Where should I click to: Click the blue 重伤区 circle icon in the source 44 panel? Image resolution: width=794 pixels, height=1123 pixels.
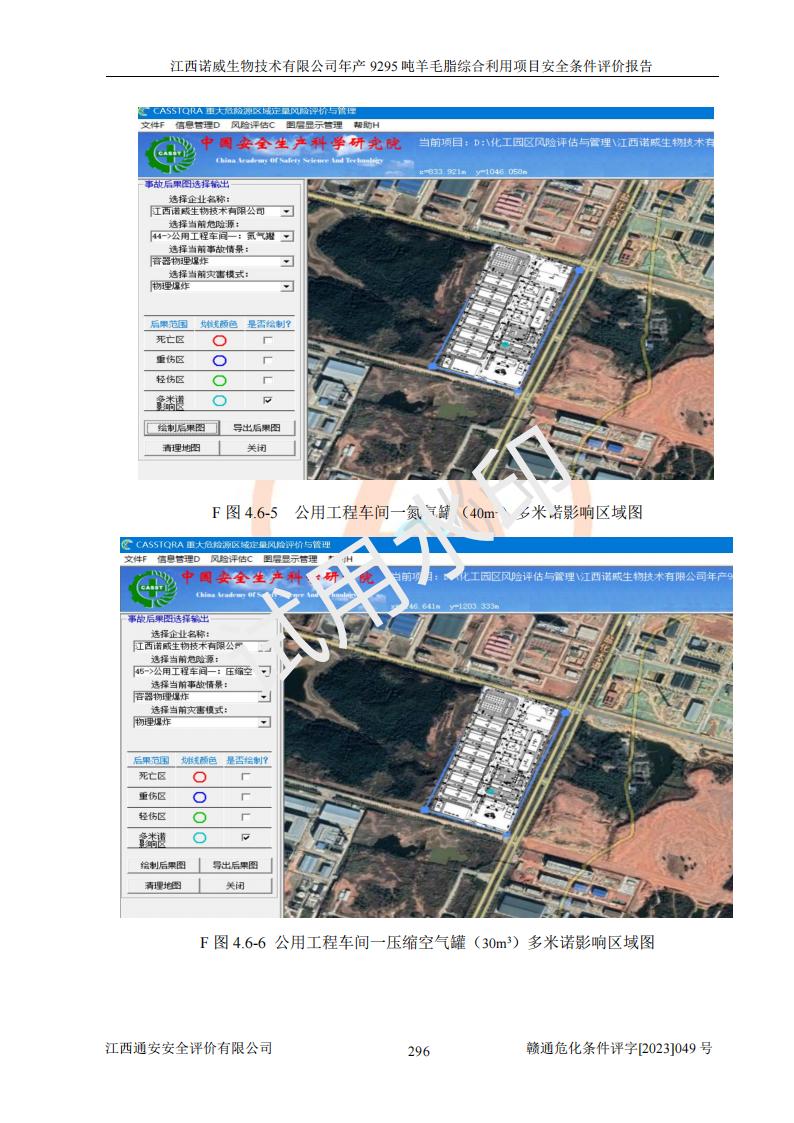click(x=219, y=360)
